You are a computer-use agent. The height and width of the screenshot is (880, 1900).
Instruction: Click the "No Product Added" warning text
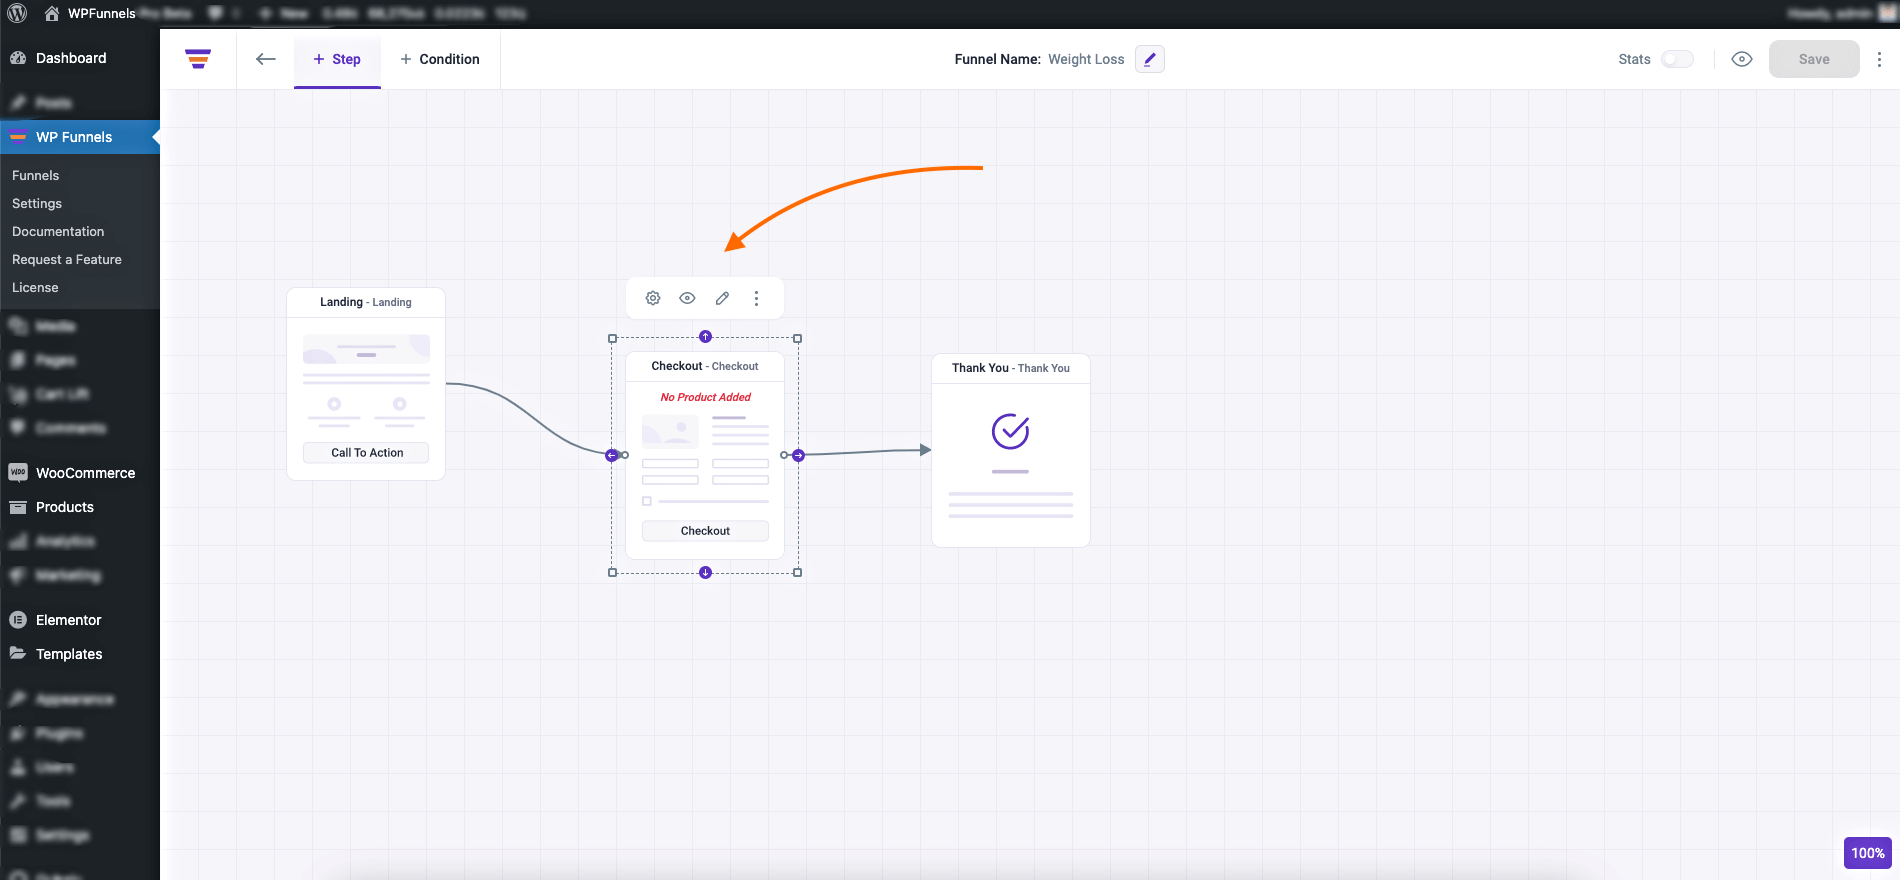tap(705, 397)
